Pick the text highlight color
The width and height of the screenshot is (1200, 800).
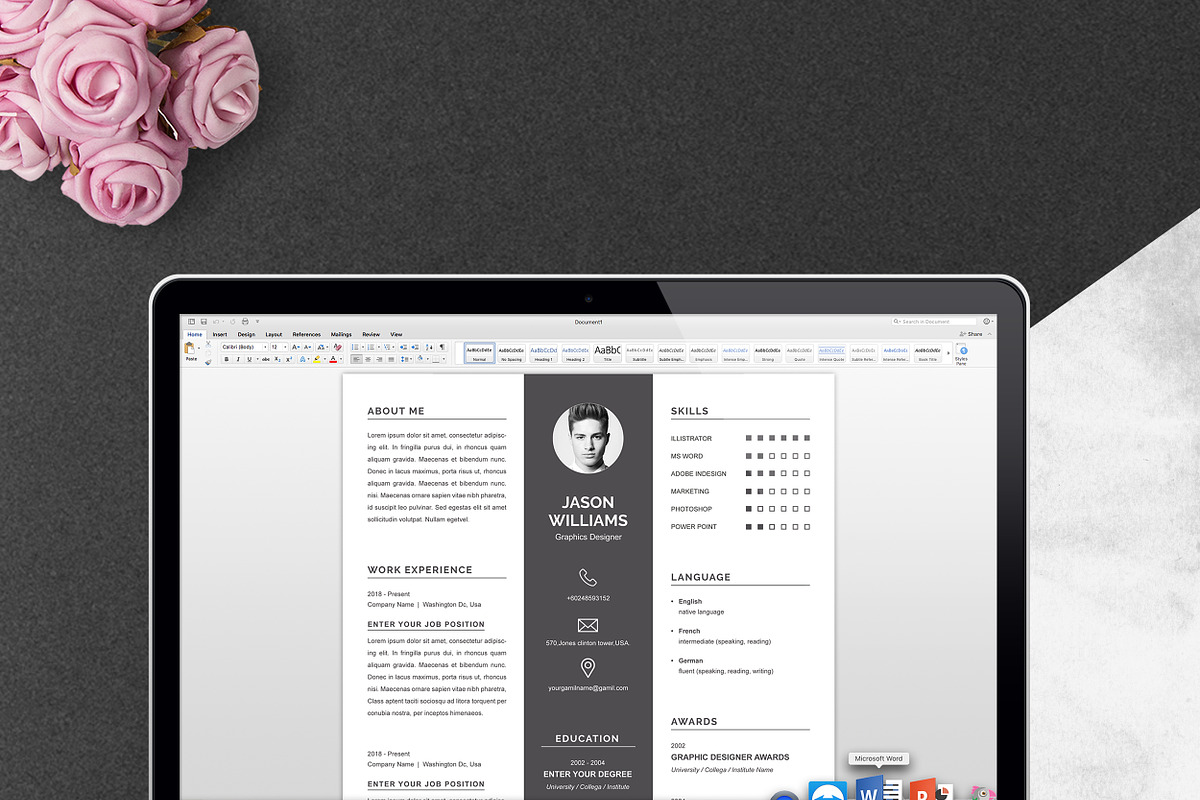pyautogui.click(x=316, y=359)
